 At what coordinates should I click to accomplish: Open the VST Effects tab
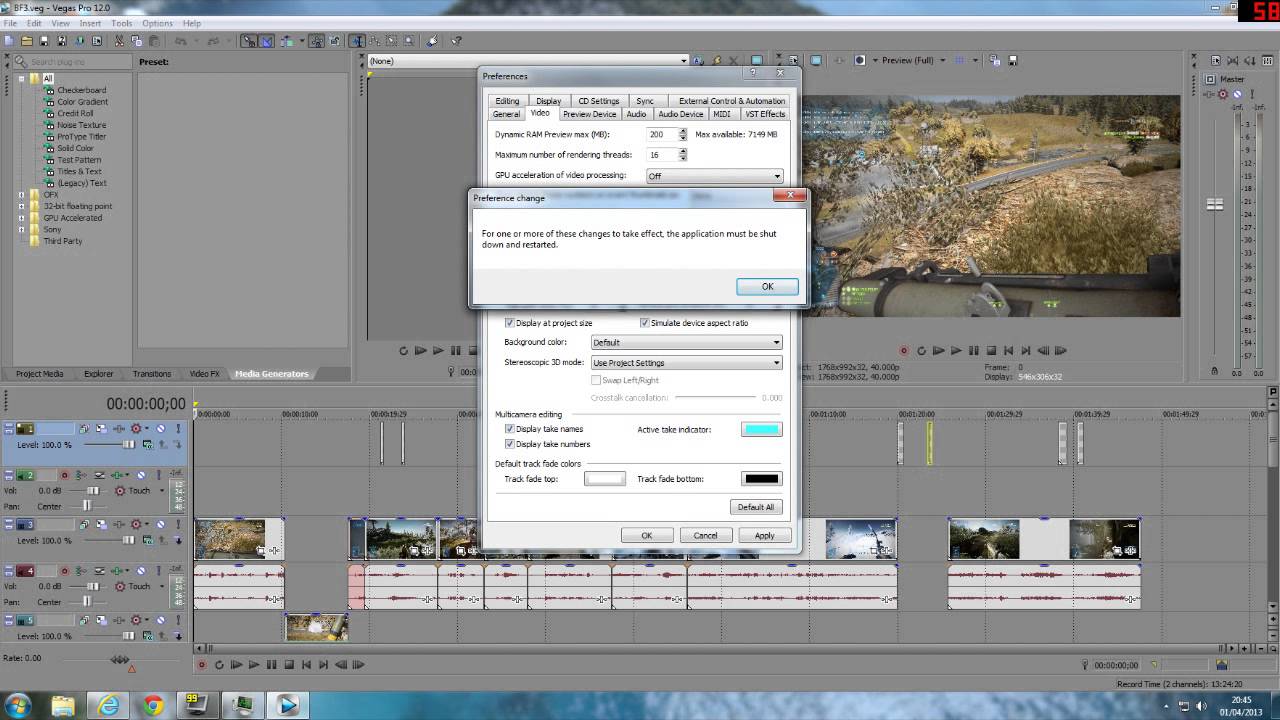(765, 114)
